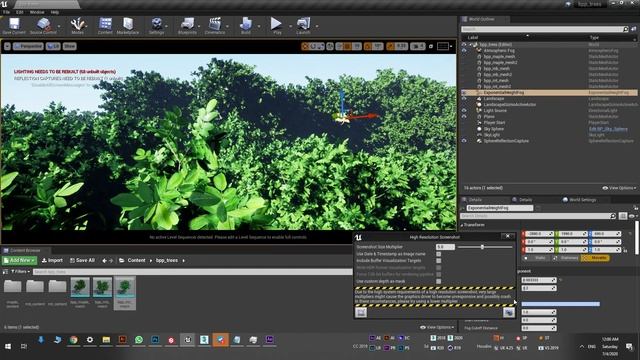Set mobility to Static

(537, 258)
